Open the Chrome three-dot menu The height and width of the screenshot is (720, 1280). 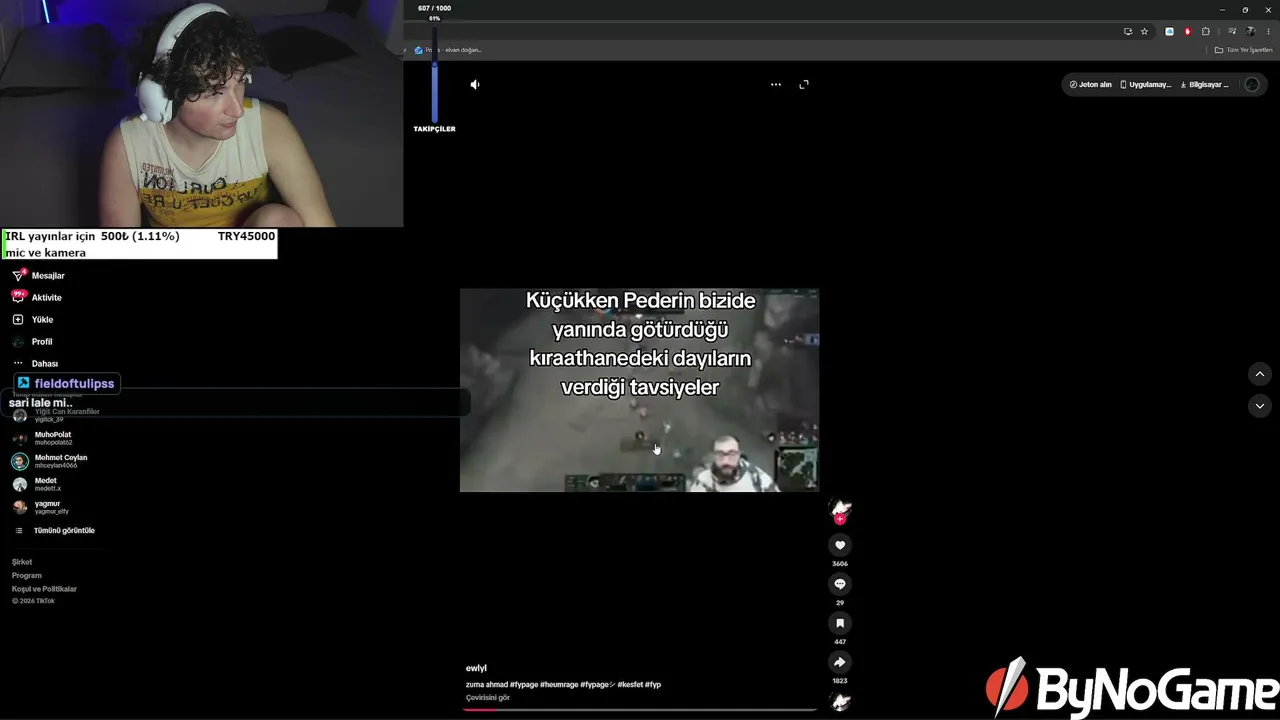coord(1268,31)
